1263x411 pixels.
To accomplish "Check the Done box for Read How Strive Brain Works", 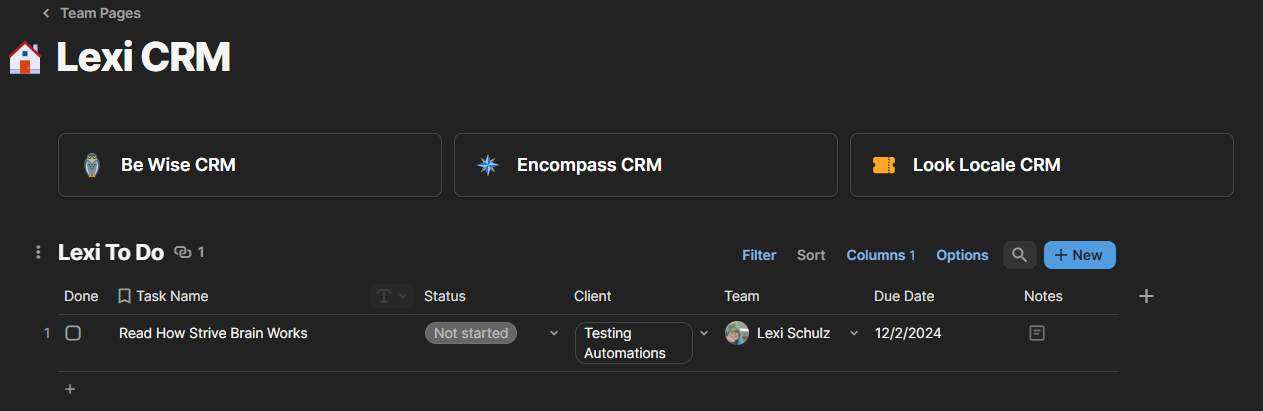I will [x=73, y=333].
